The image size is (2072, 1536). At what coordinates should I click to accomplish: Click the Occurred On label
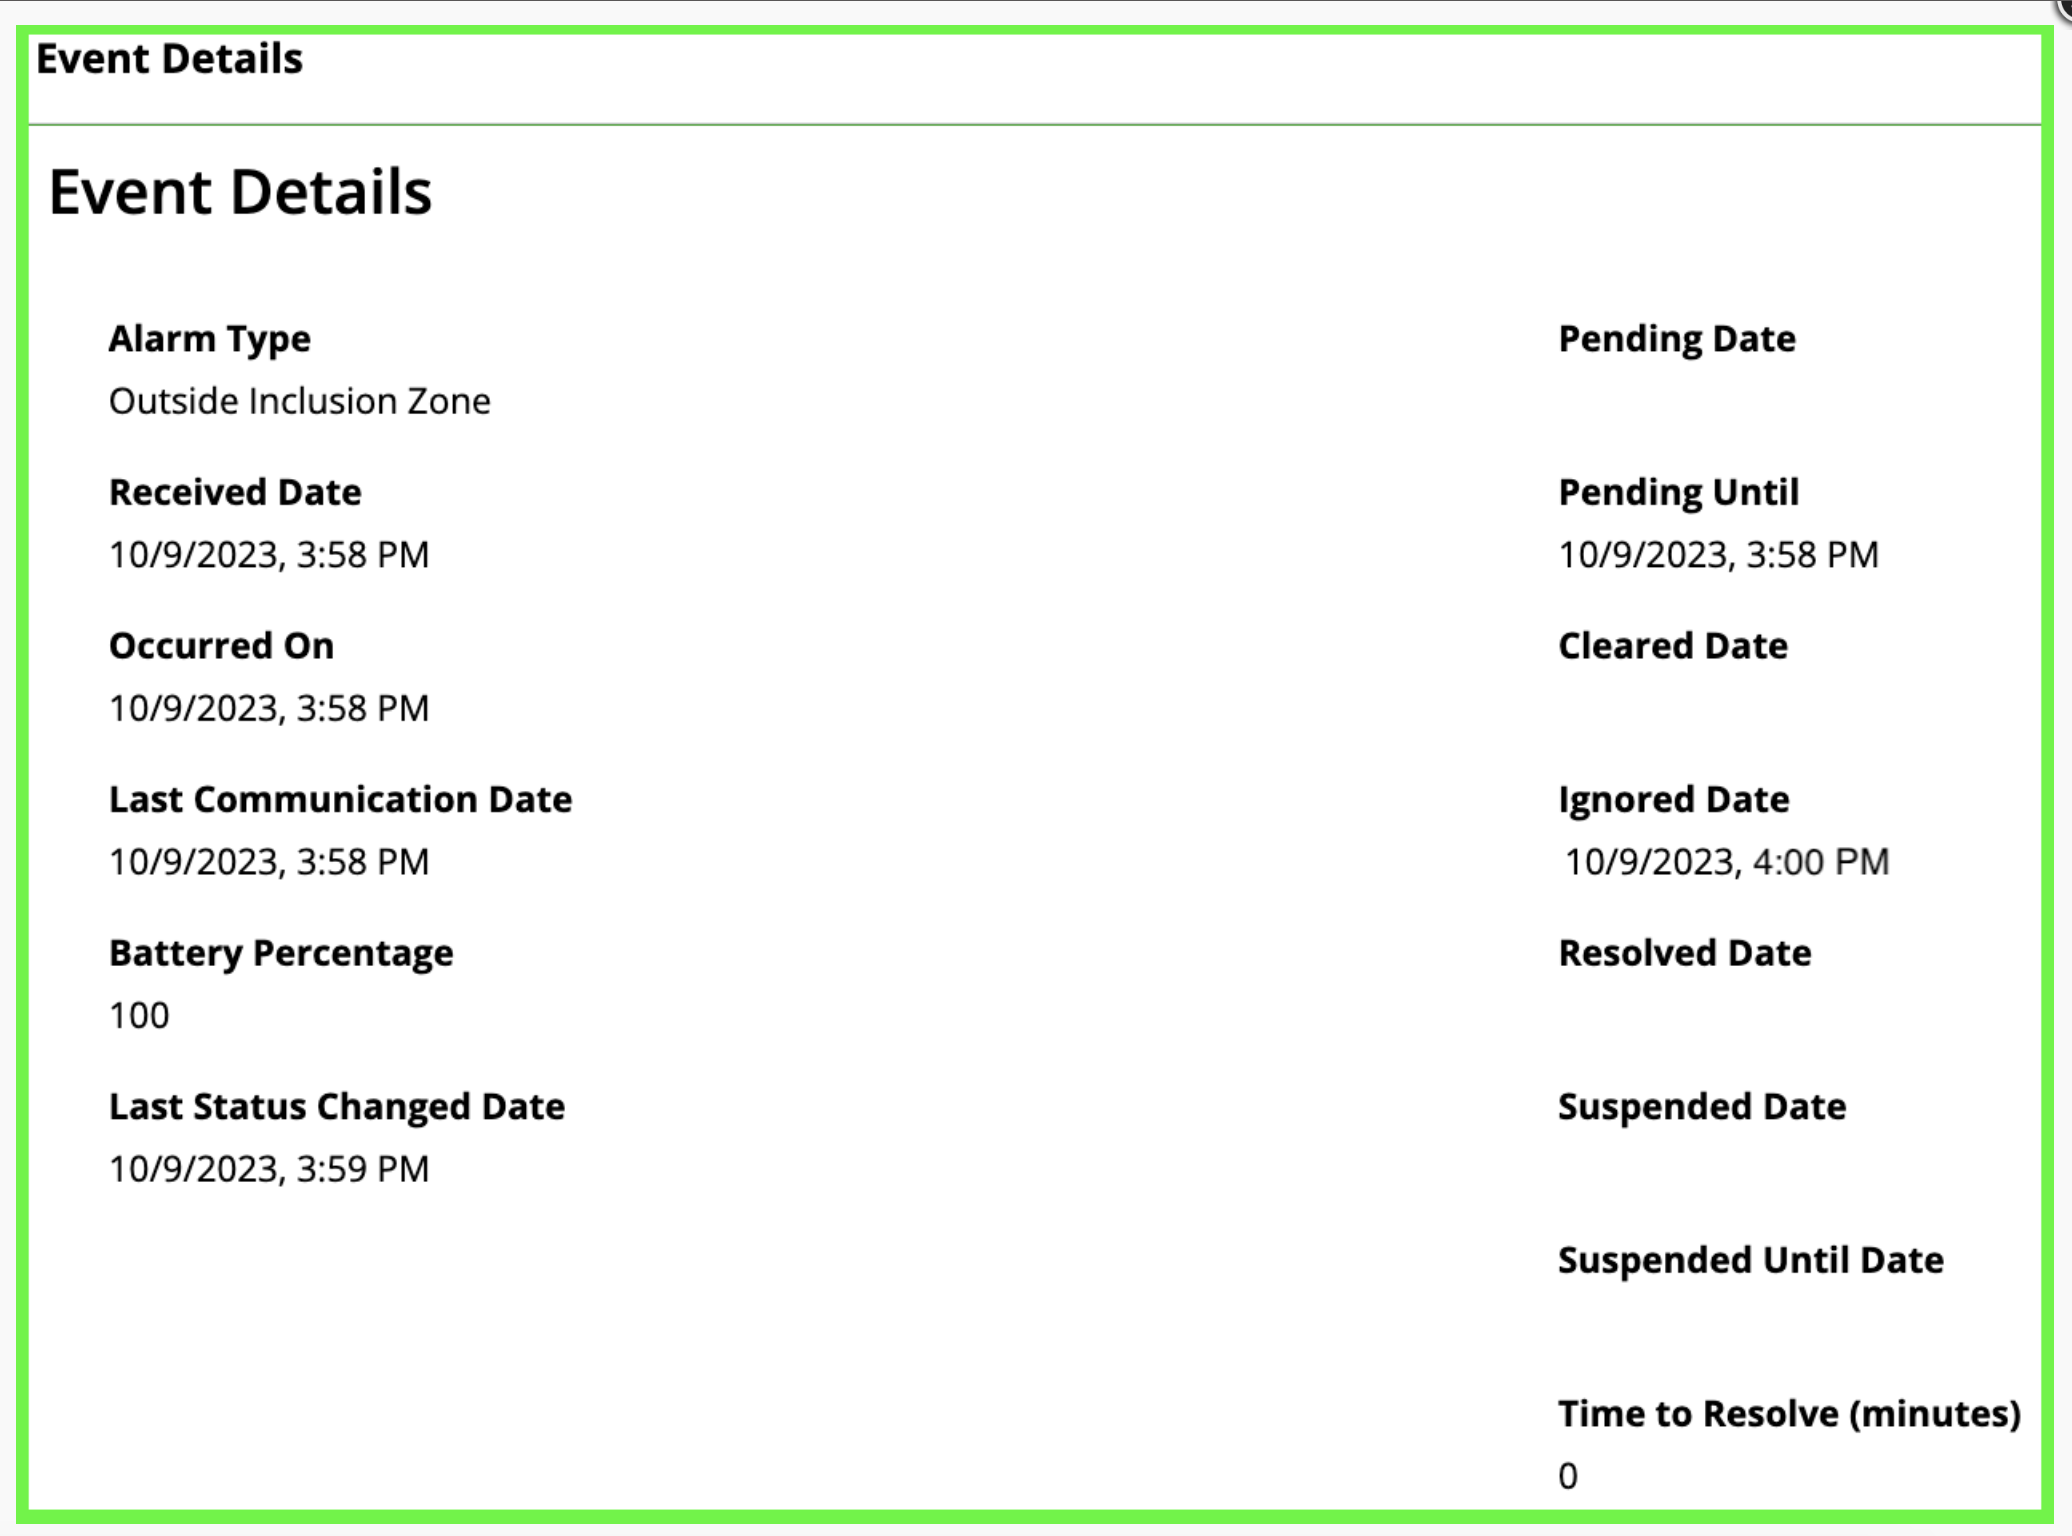[x=221, y=646]
